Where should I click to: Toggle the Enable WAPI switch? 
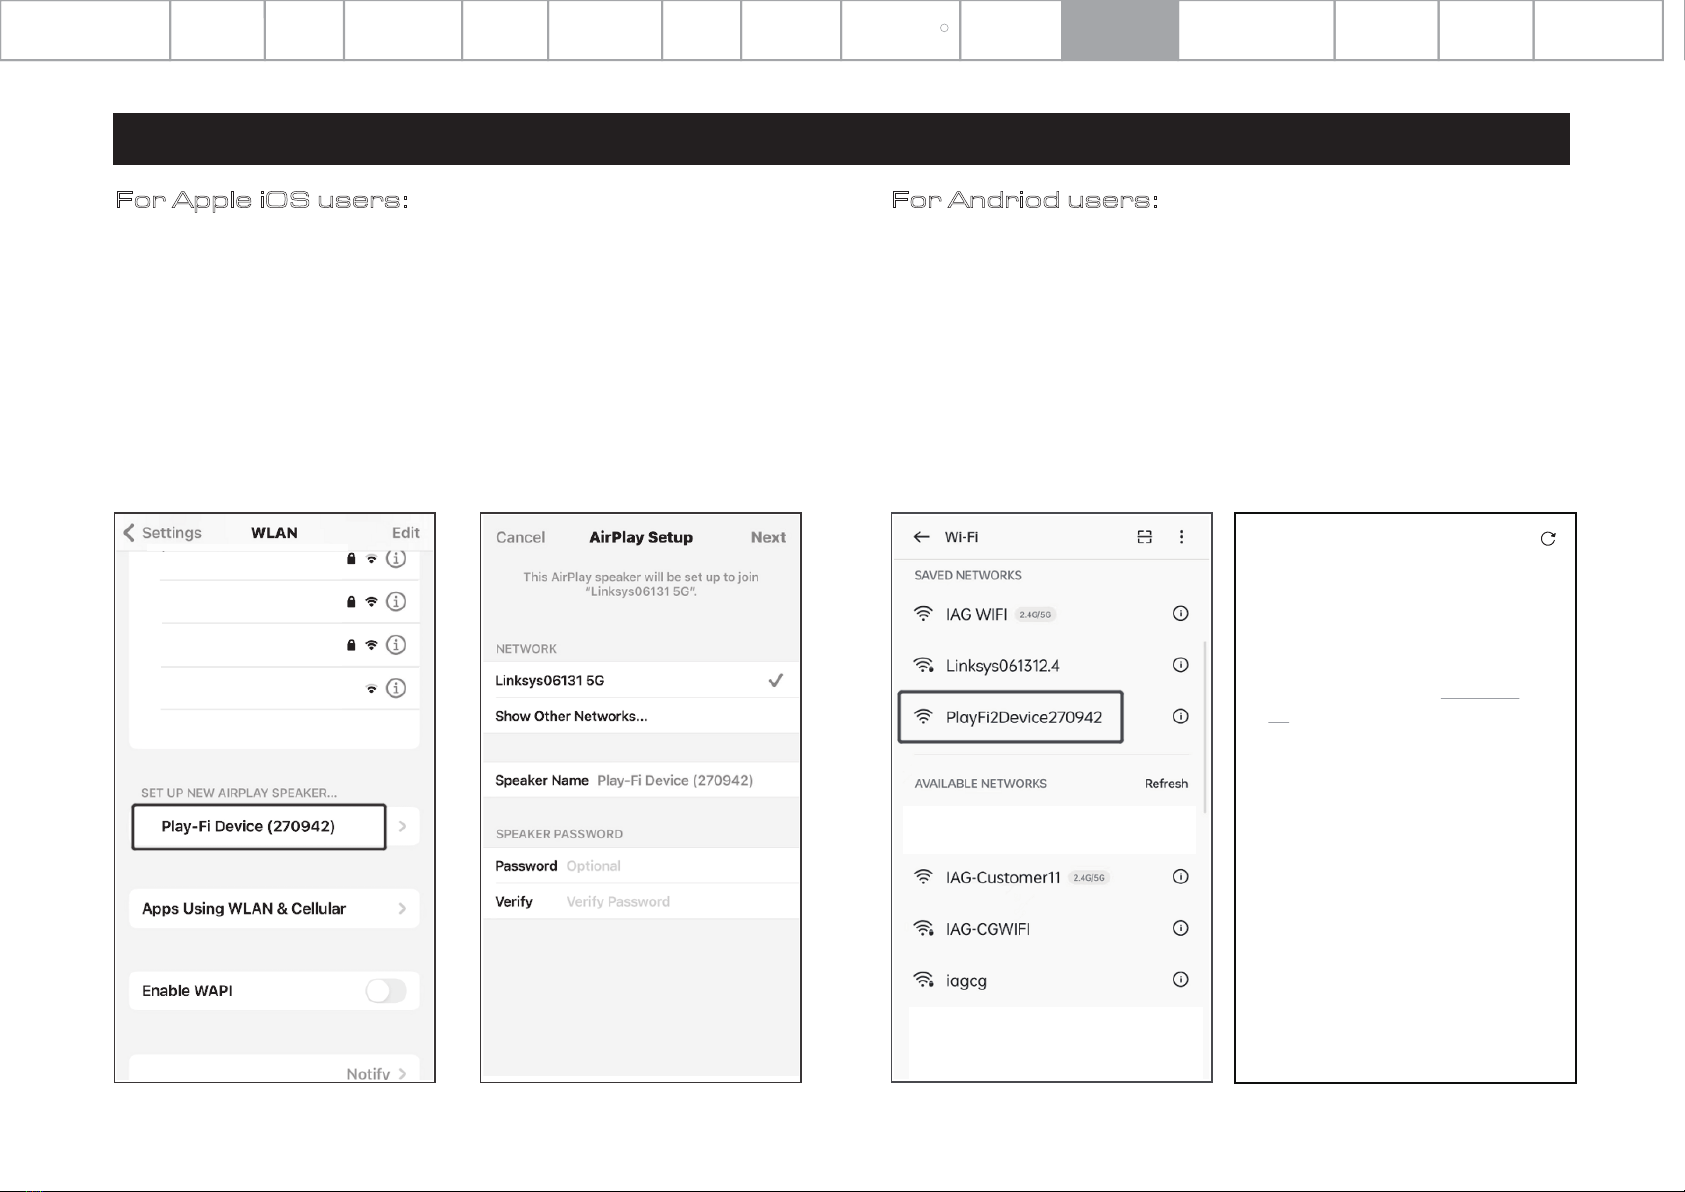coord(386,991)
